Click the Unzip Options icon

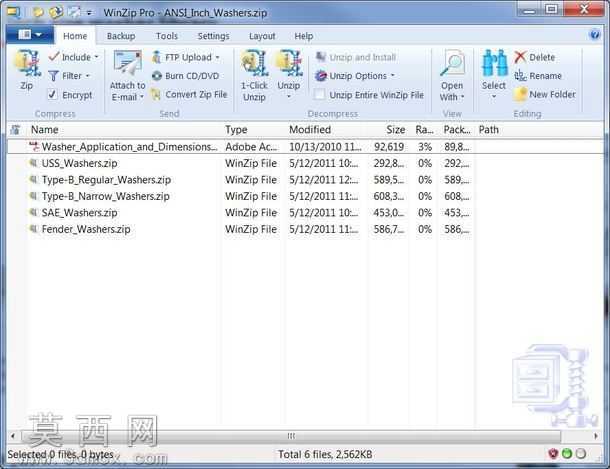point(321,76)
